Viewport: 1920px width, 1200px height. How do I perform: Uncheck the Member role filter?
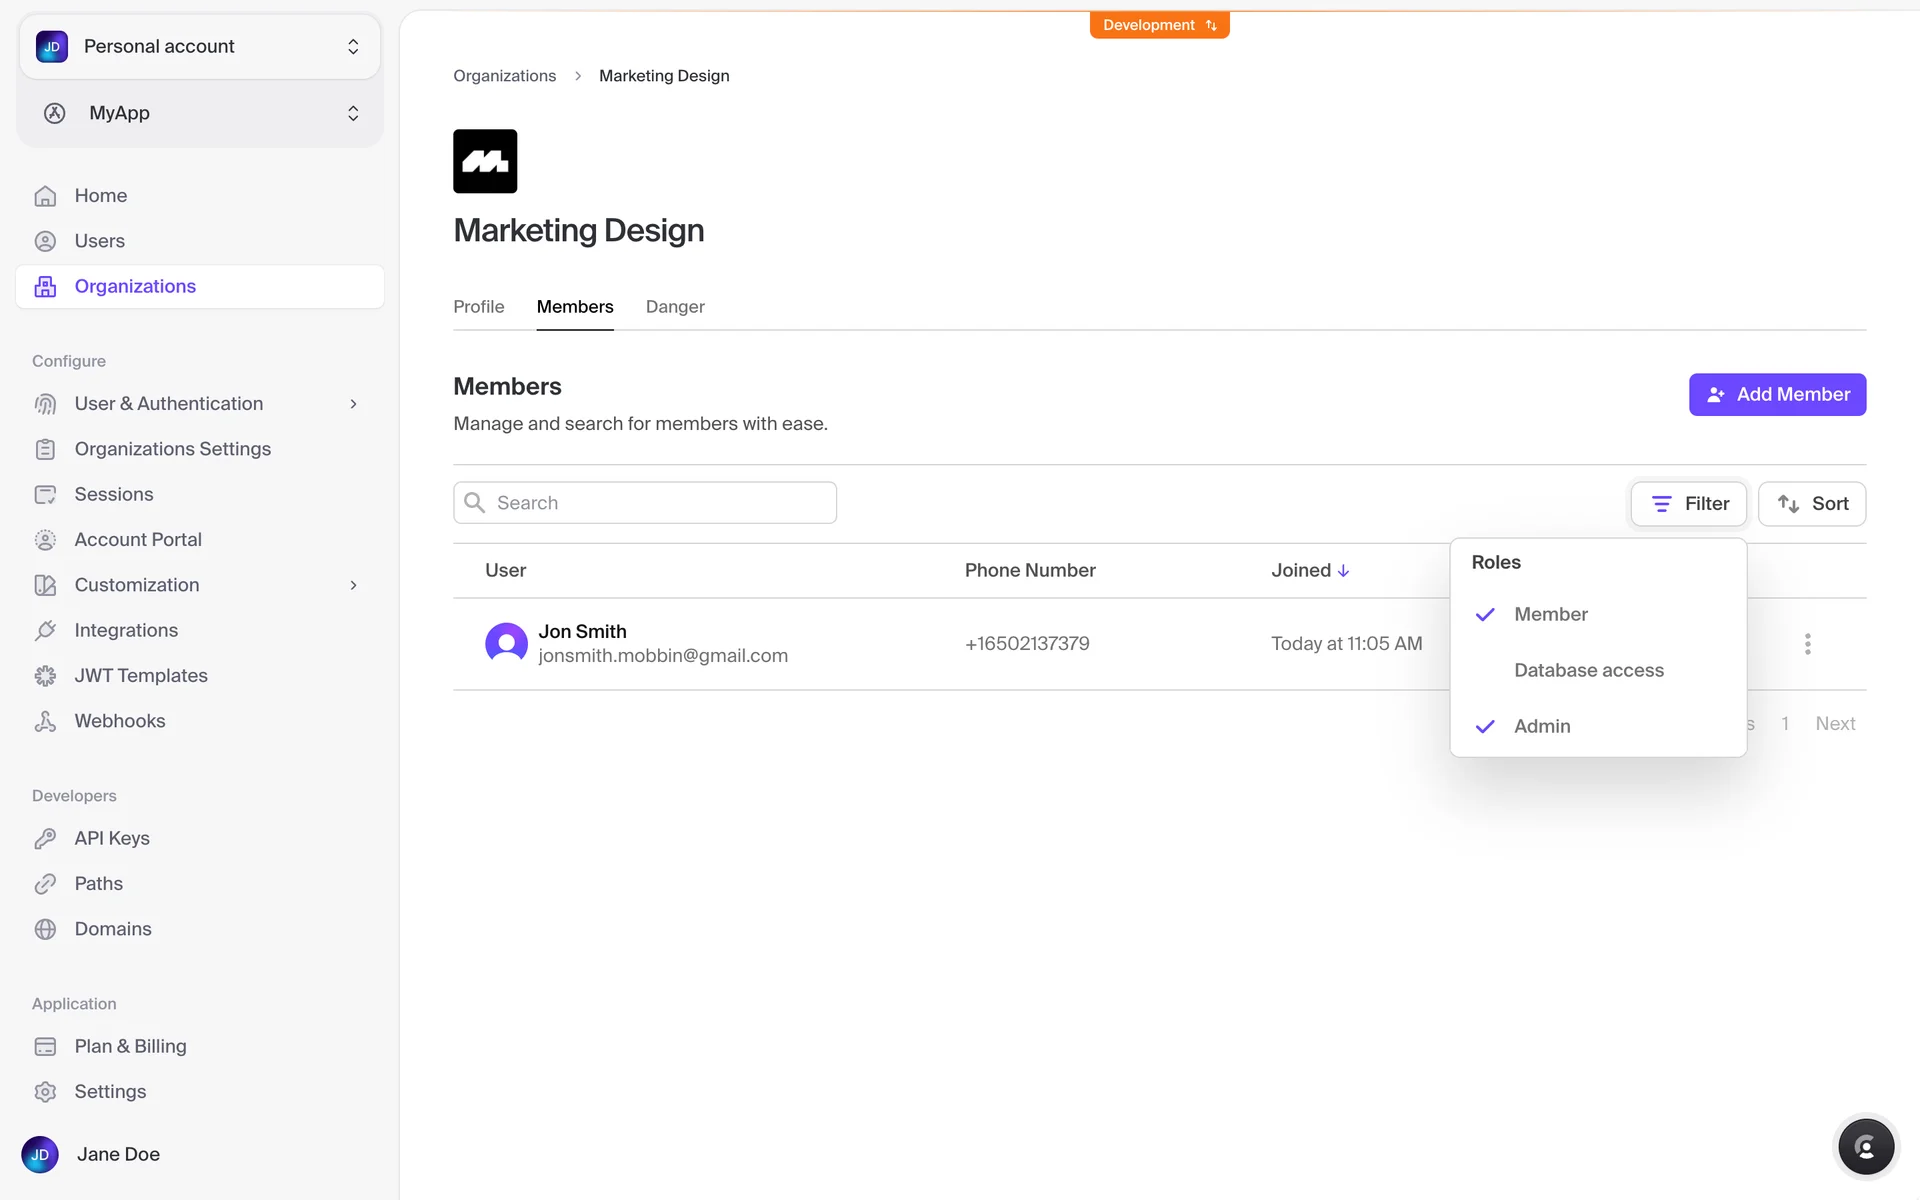click(x=1550, y=614)
